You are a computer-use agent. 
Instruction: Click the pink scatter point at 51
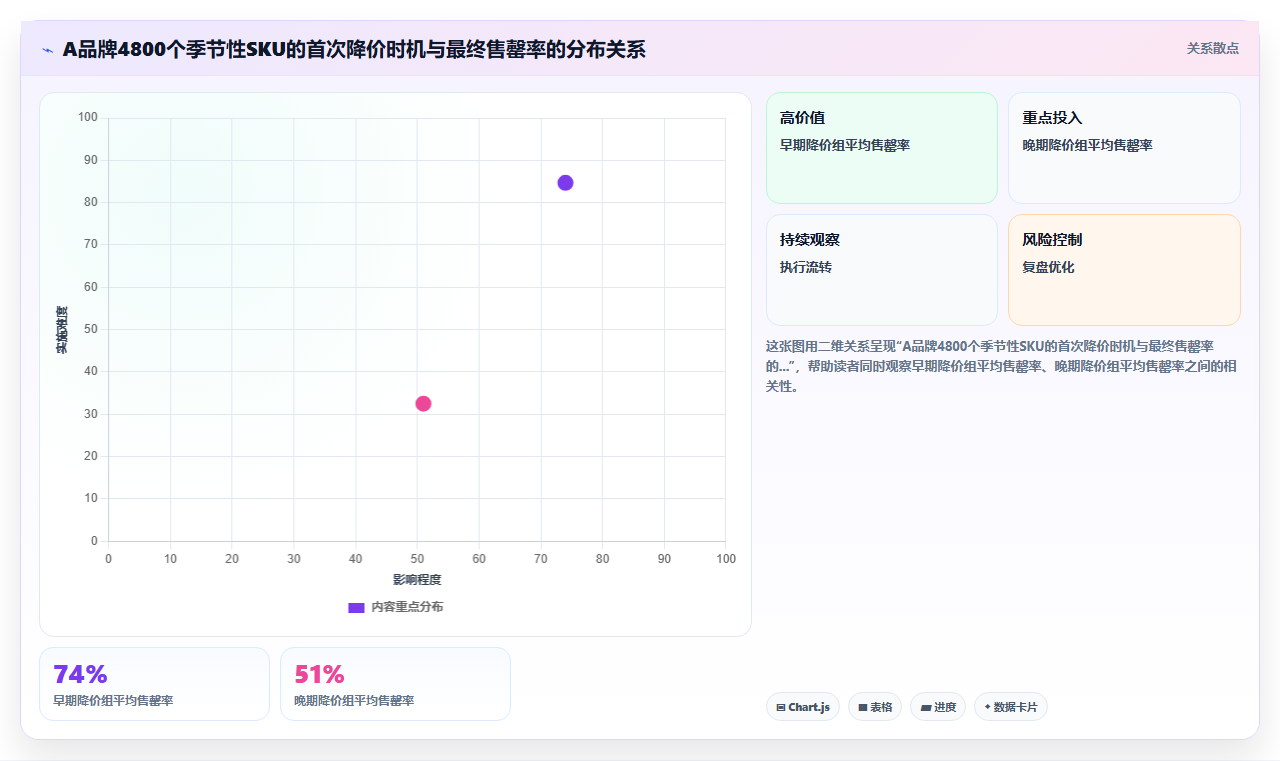coord(423,403)
